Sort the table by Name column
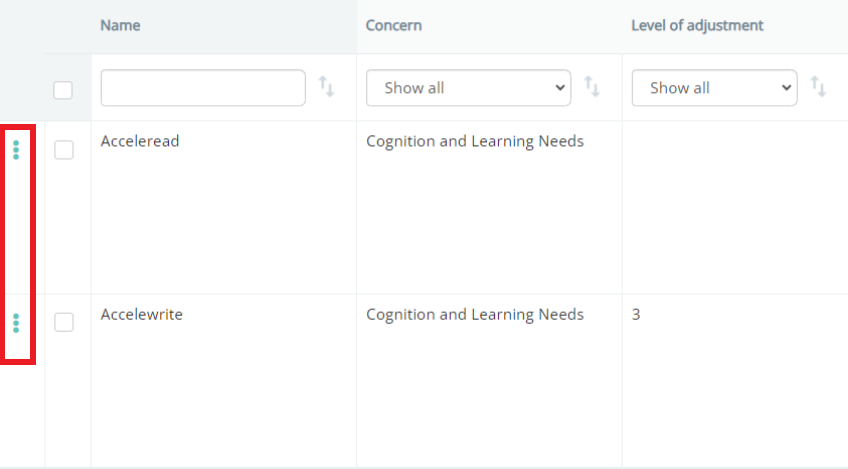 (326, 87)
